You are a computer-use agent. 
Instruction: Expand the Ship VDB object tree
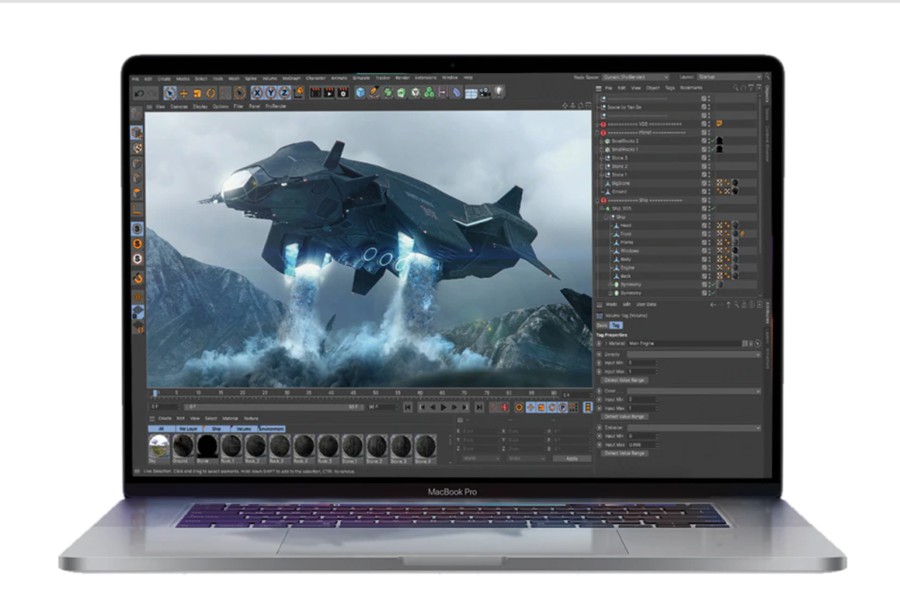[x=603, y=209]
